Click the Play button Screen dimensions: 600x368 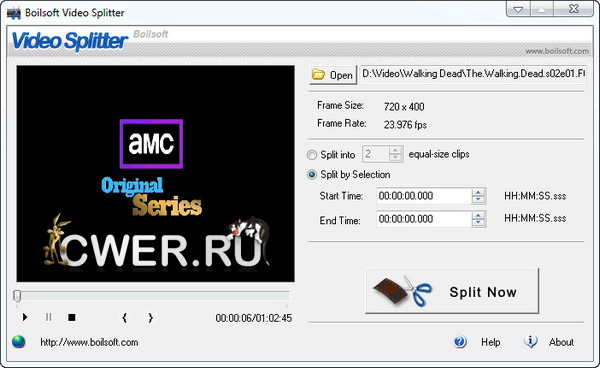tap(25, 317)
